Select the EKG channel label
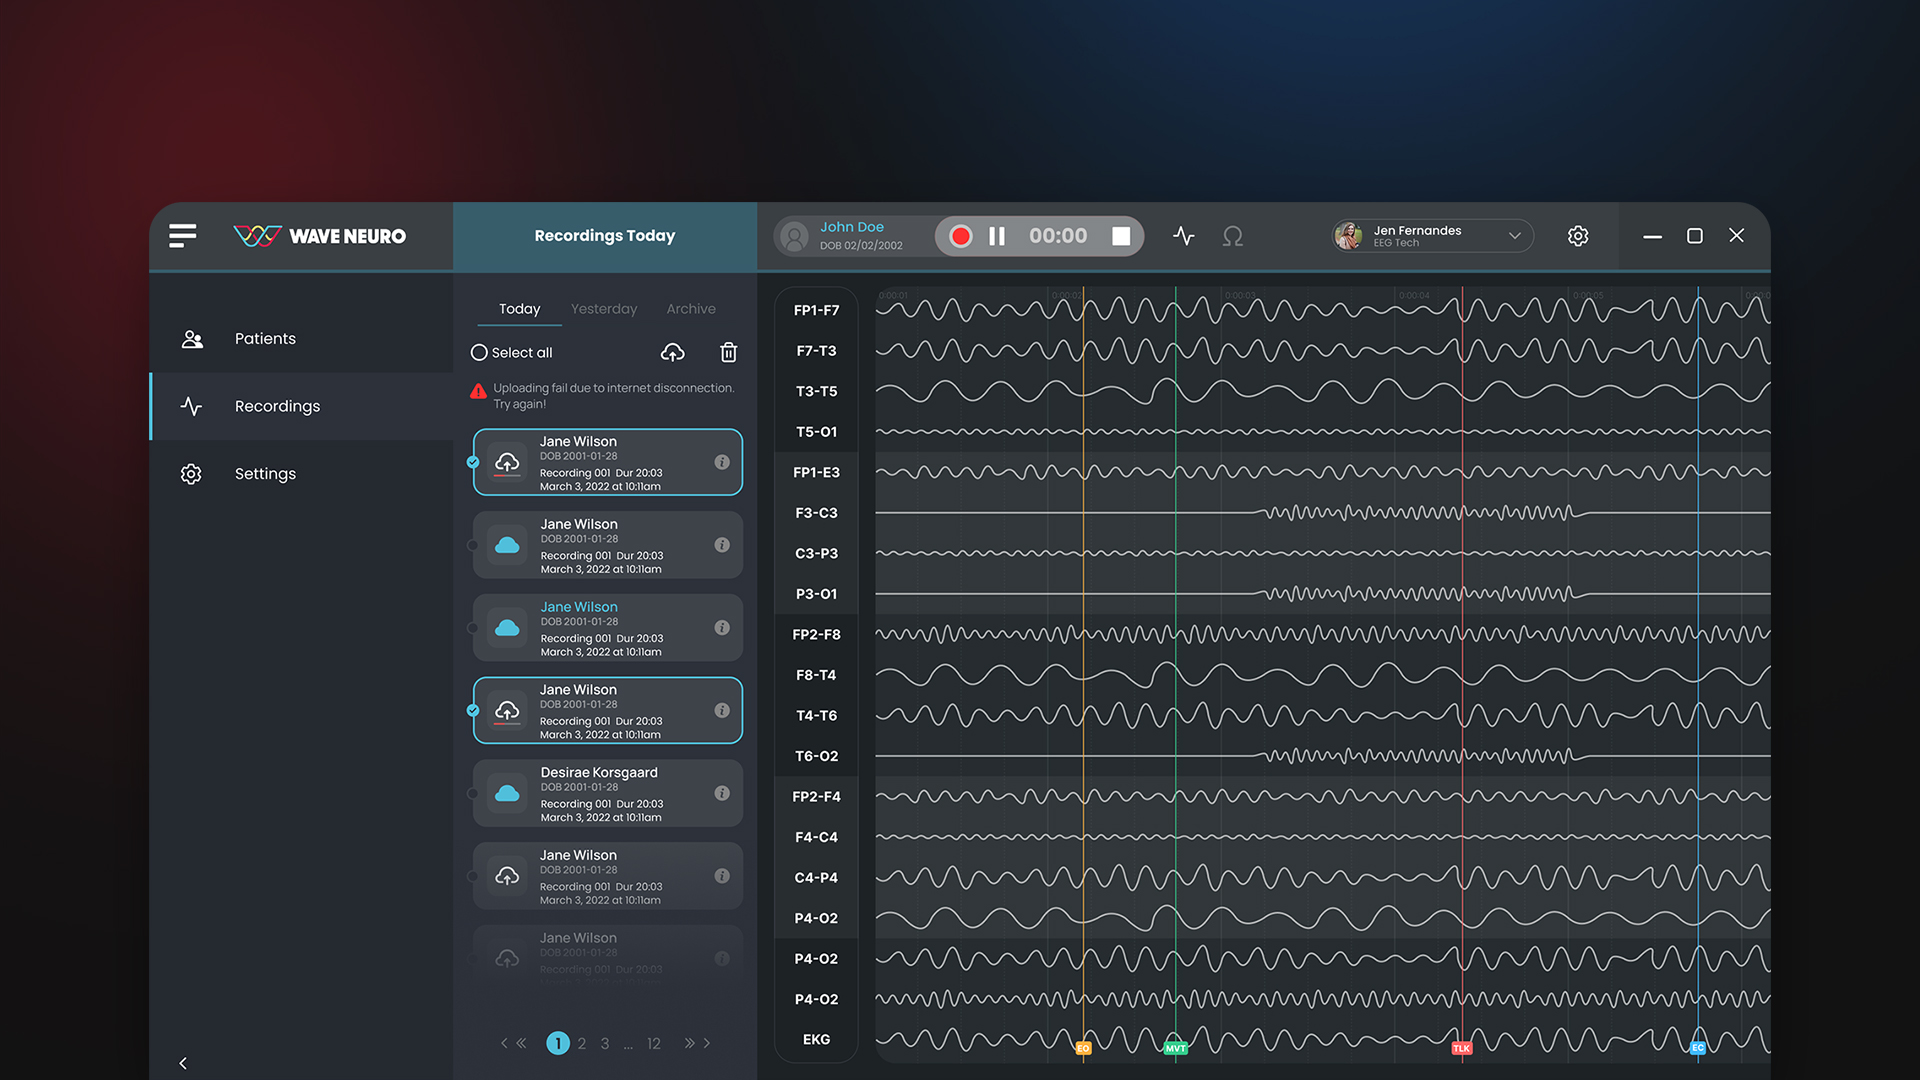Viewport: 1920px width, 1080px height. [x=817, y=1040]
